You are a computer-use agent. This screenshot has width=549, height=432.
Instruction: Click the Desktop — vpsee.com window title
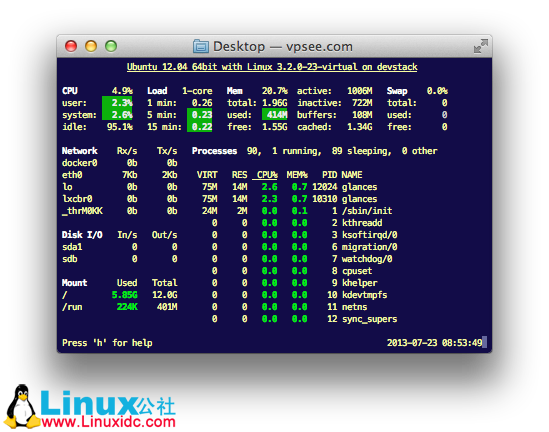283,46
